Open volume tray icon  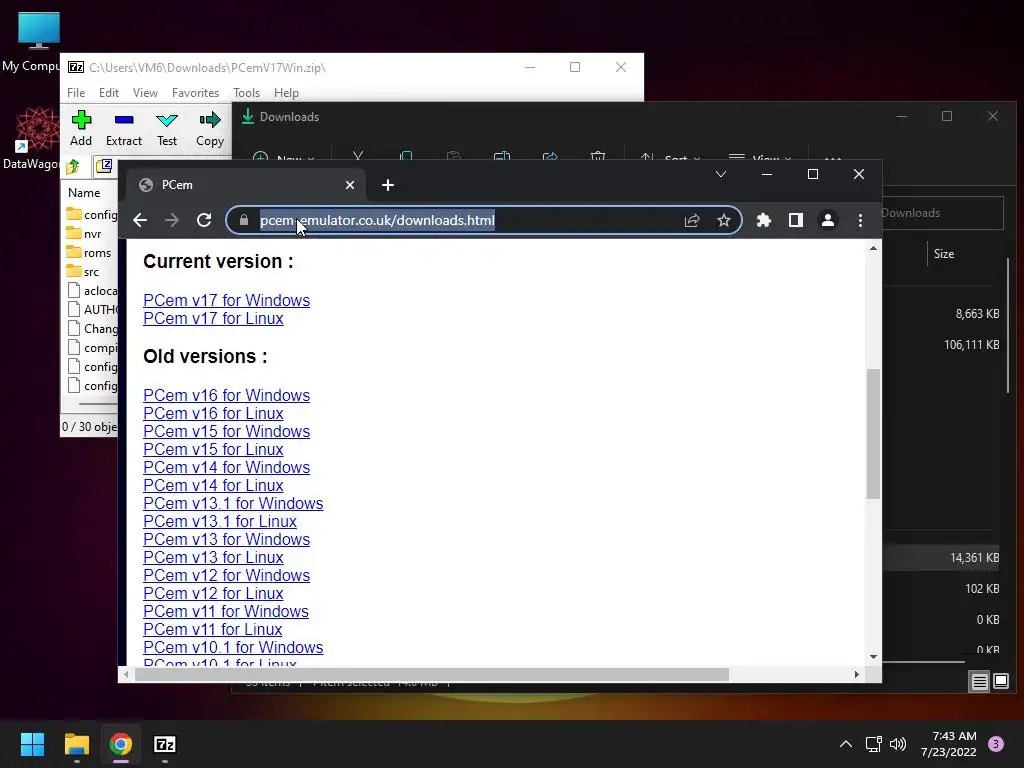coord(898,744)
